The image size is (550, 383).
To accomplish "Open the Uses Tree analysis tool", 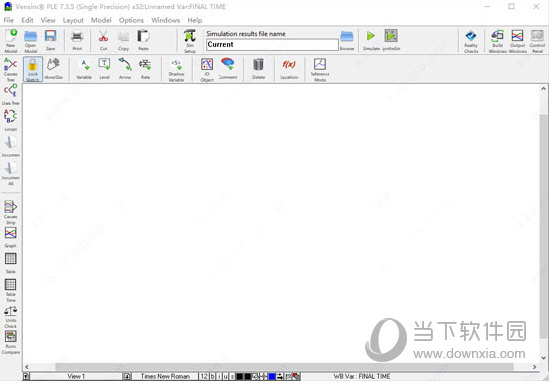I will click(11, 95).
